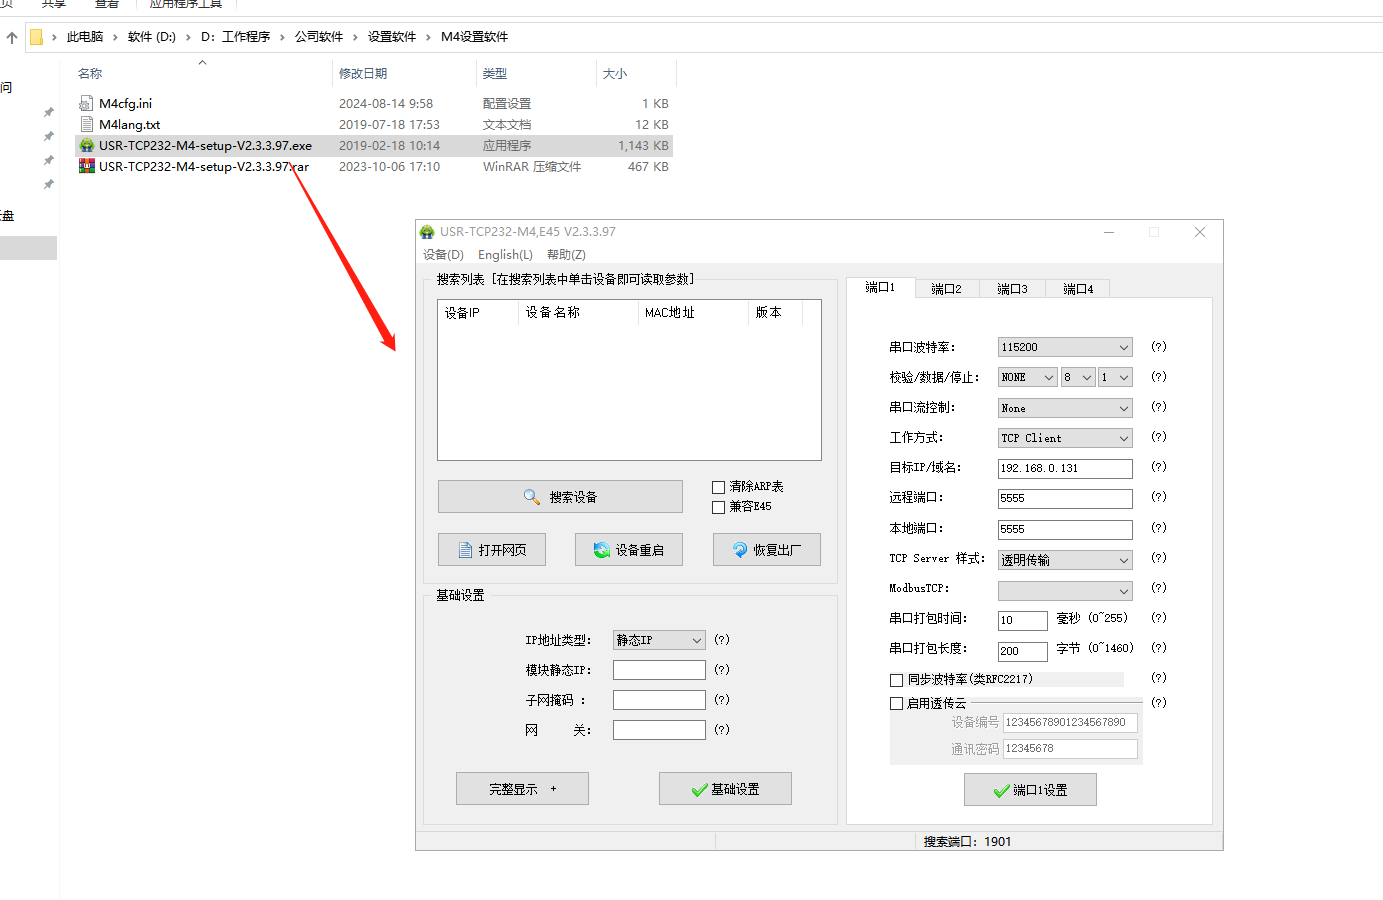Image resolution: width=1383 pixels, height=900 pixels.
Task: Click the green checkmark on 端口1设置 button
Action: point(1001,791)
